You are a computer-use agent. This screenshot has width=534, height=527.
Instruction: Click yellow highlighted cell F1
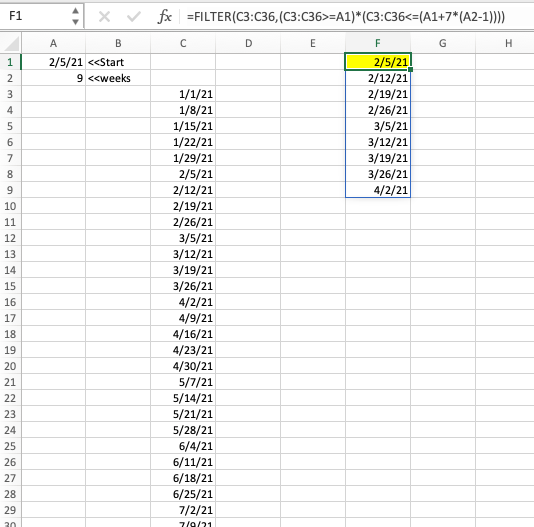pos(378,62)
